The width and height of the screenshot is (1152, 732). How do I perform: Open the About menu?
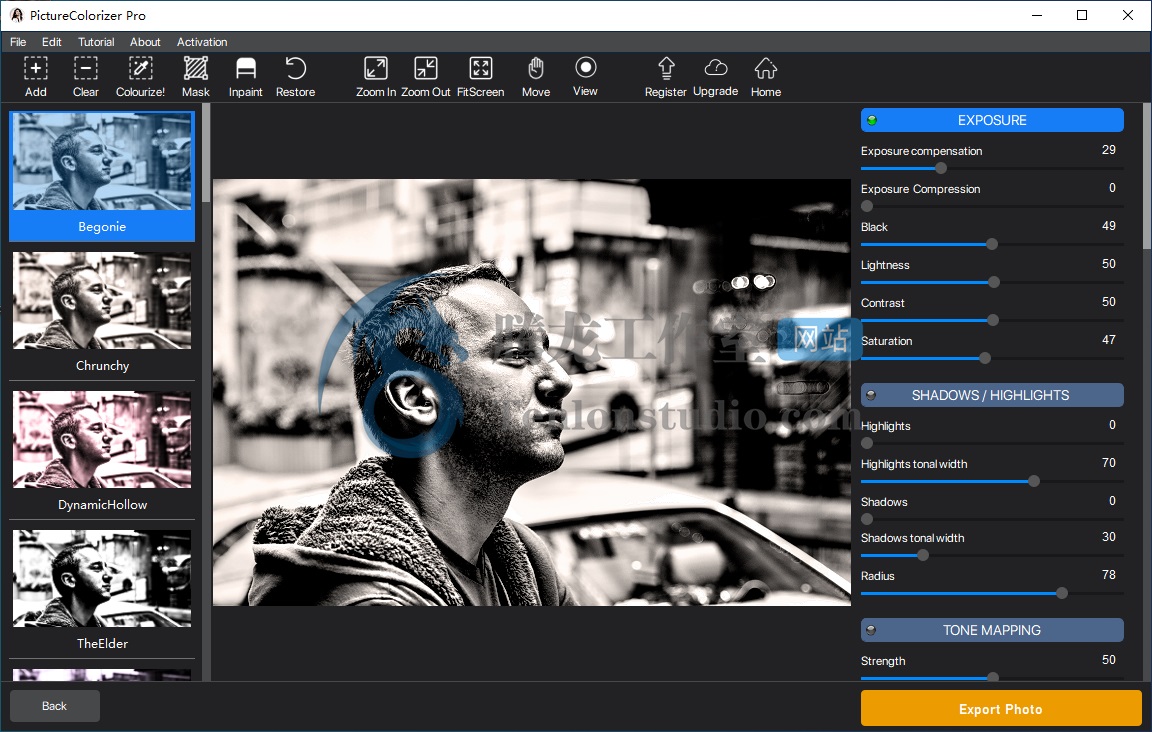tap(145, 42)
